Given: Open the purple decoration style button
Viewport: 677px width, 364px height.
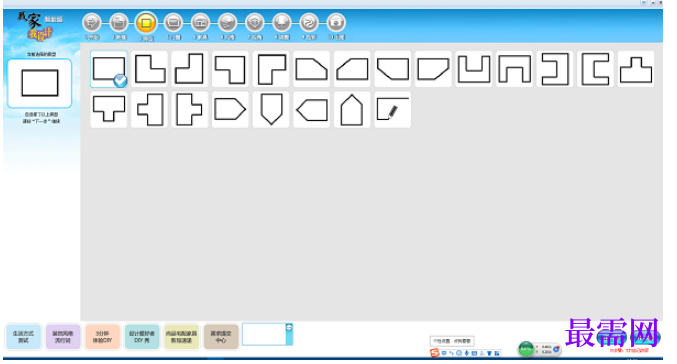Looking at the screenshot, I should tap(63, 336).
